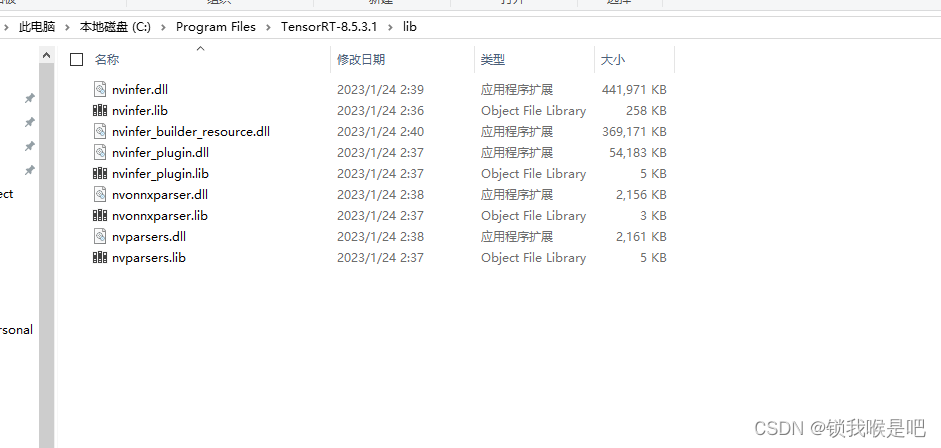This screenshot has height=448, width=941.
Task: Click the nvinfer_plugin.dll icon
Action: (x=100, y=152)
